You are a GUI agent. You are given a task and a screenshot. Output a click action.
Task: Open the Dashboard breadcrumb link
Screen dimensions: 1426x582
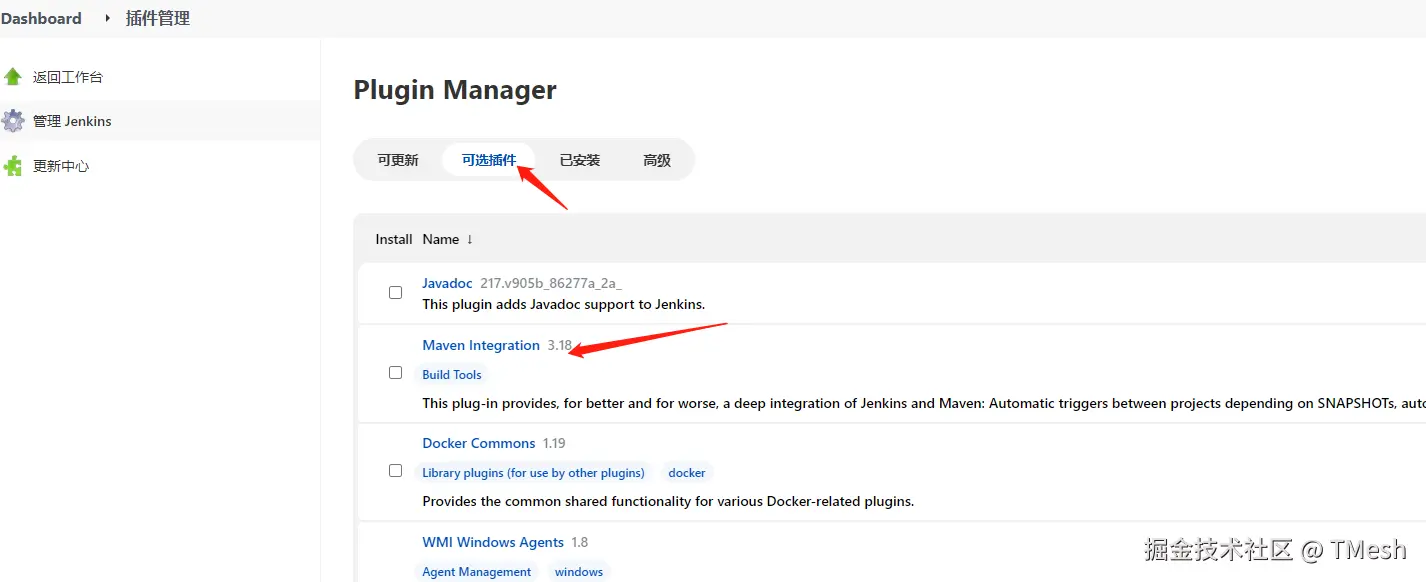pos(41,18)
